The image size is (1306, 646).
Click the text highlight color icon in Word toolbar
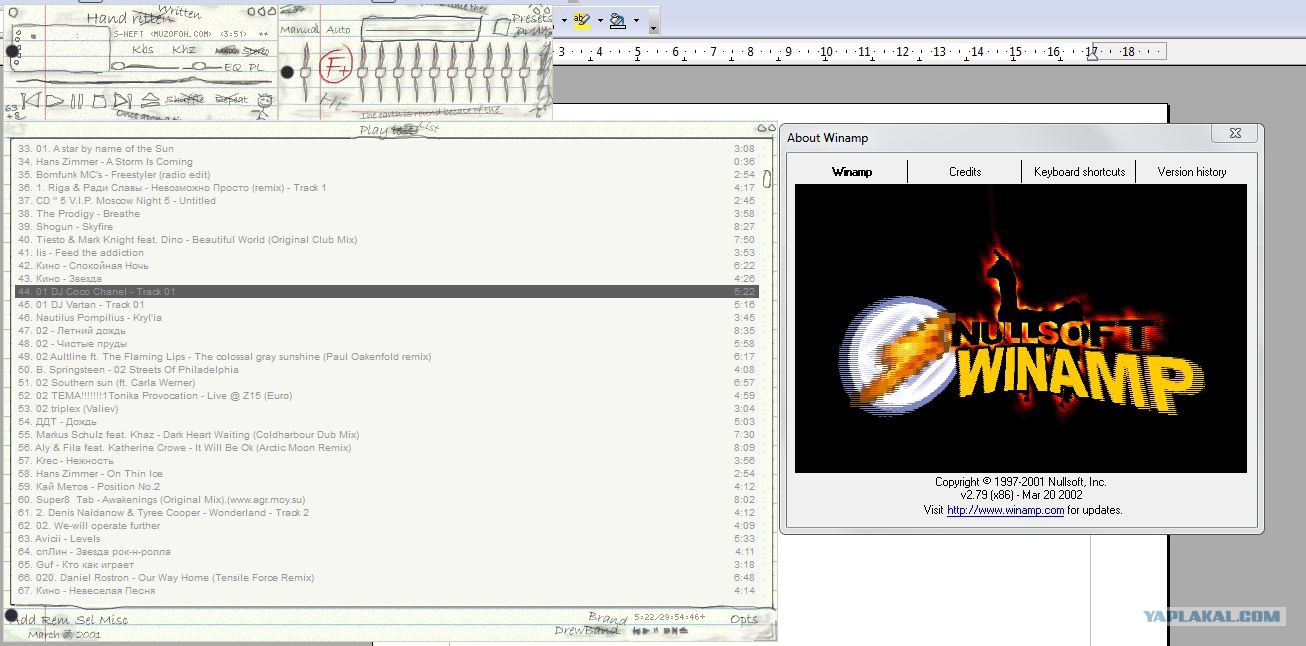point(582,20)
